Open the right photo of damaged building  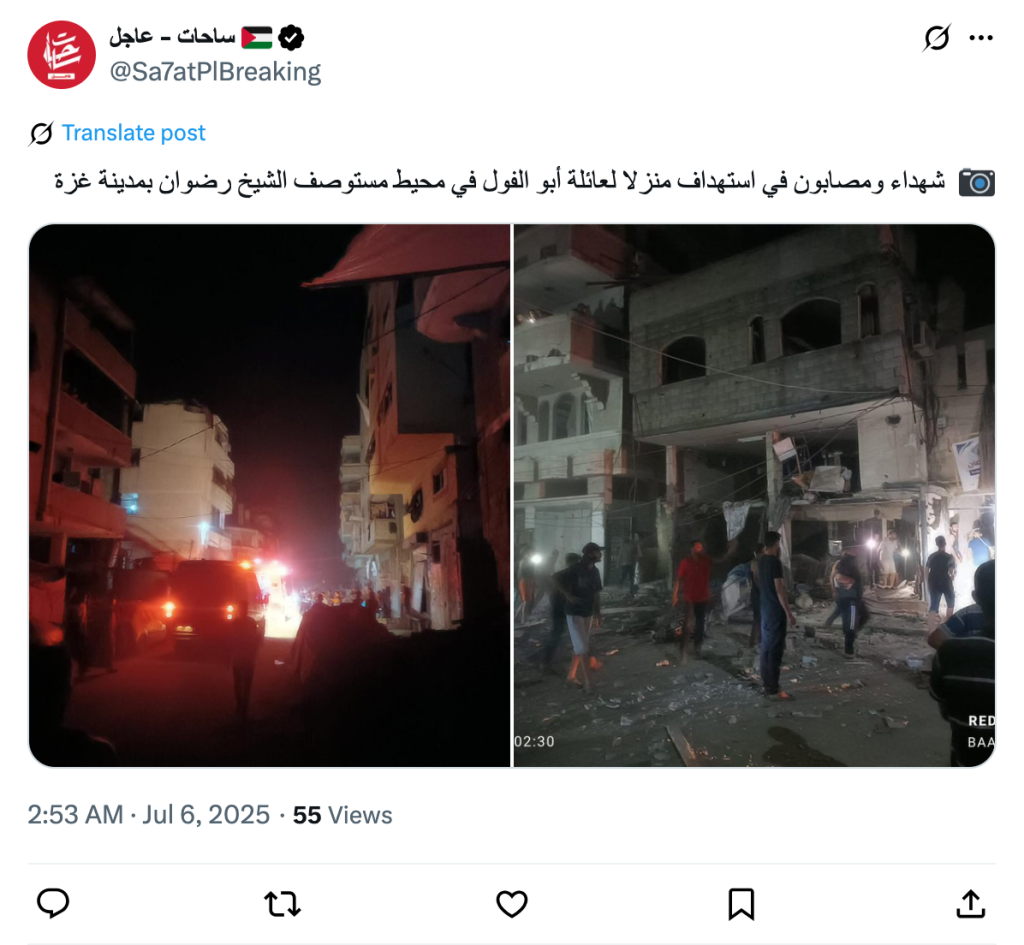click(x=754, y=496)
